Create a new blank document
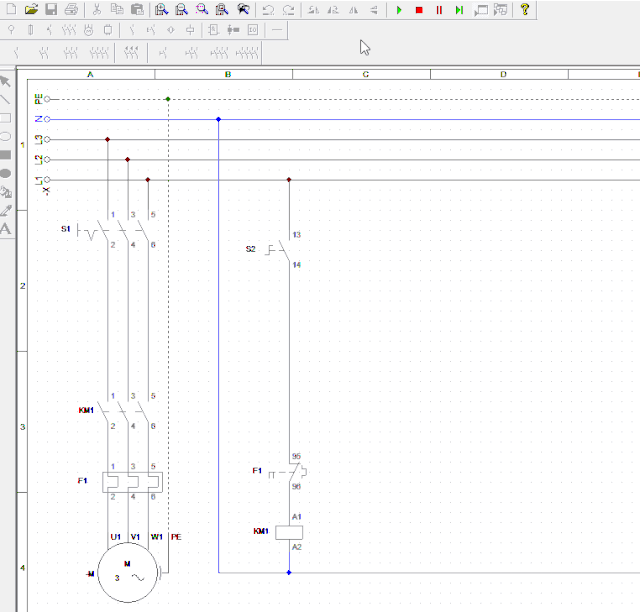 pos(11,10)
